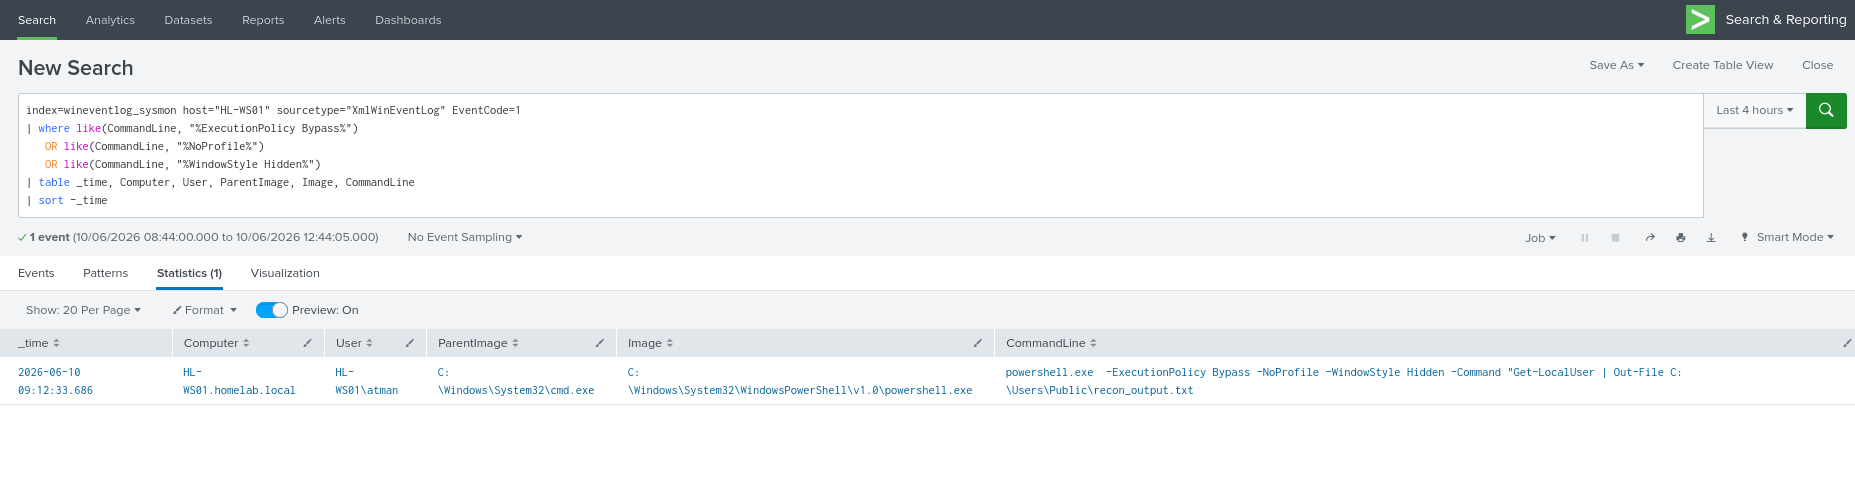Pause the search job

tap(1585, 238)
